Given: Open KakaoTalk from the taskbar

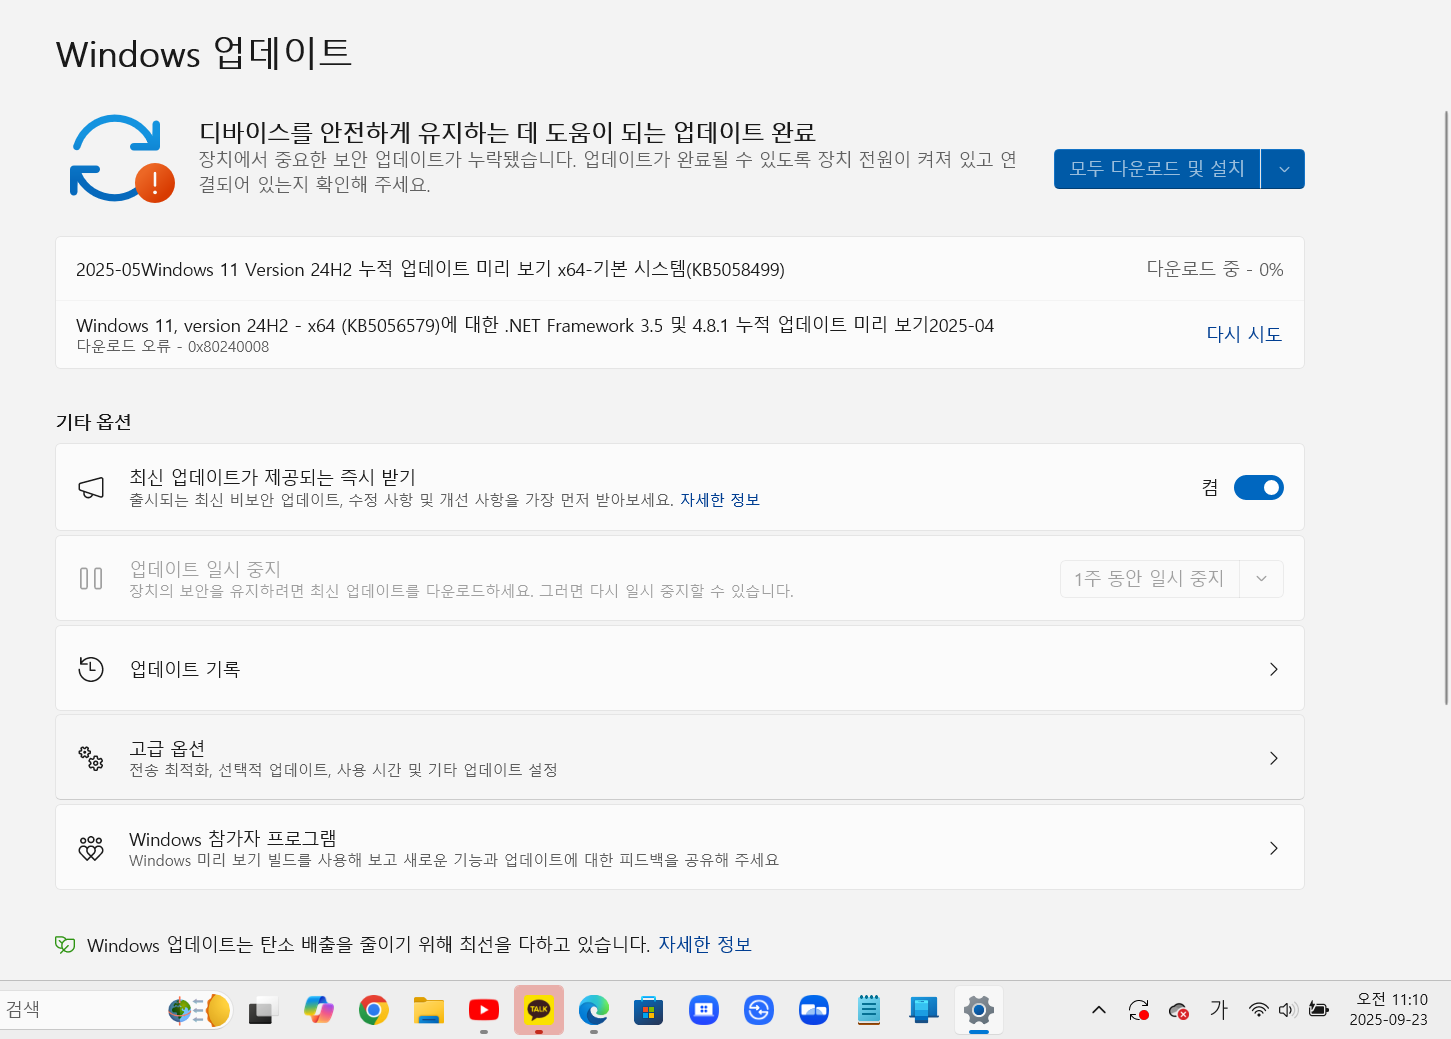Looking at the screenshot, I should tap(539, 1010).
